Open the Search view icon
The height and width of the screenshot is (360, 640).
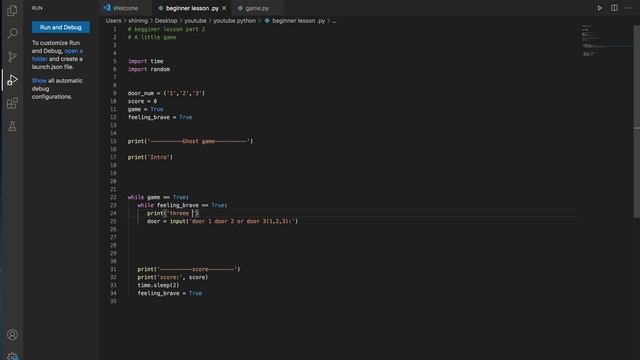pyautogui.click(x=12, y=33)
